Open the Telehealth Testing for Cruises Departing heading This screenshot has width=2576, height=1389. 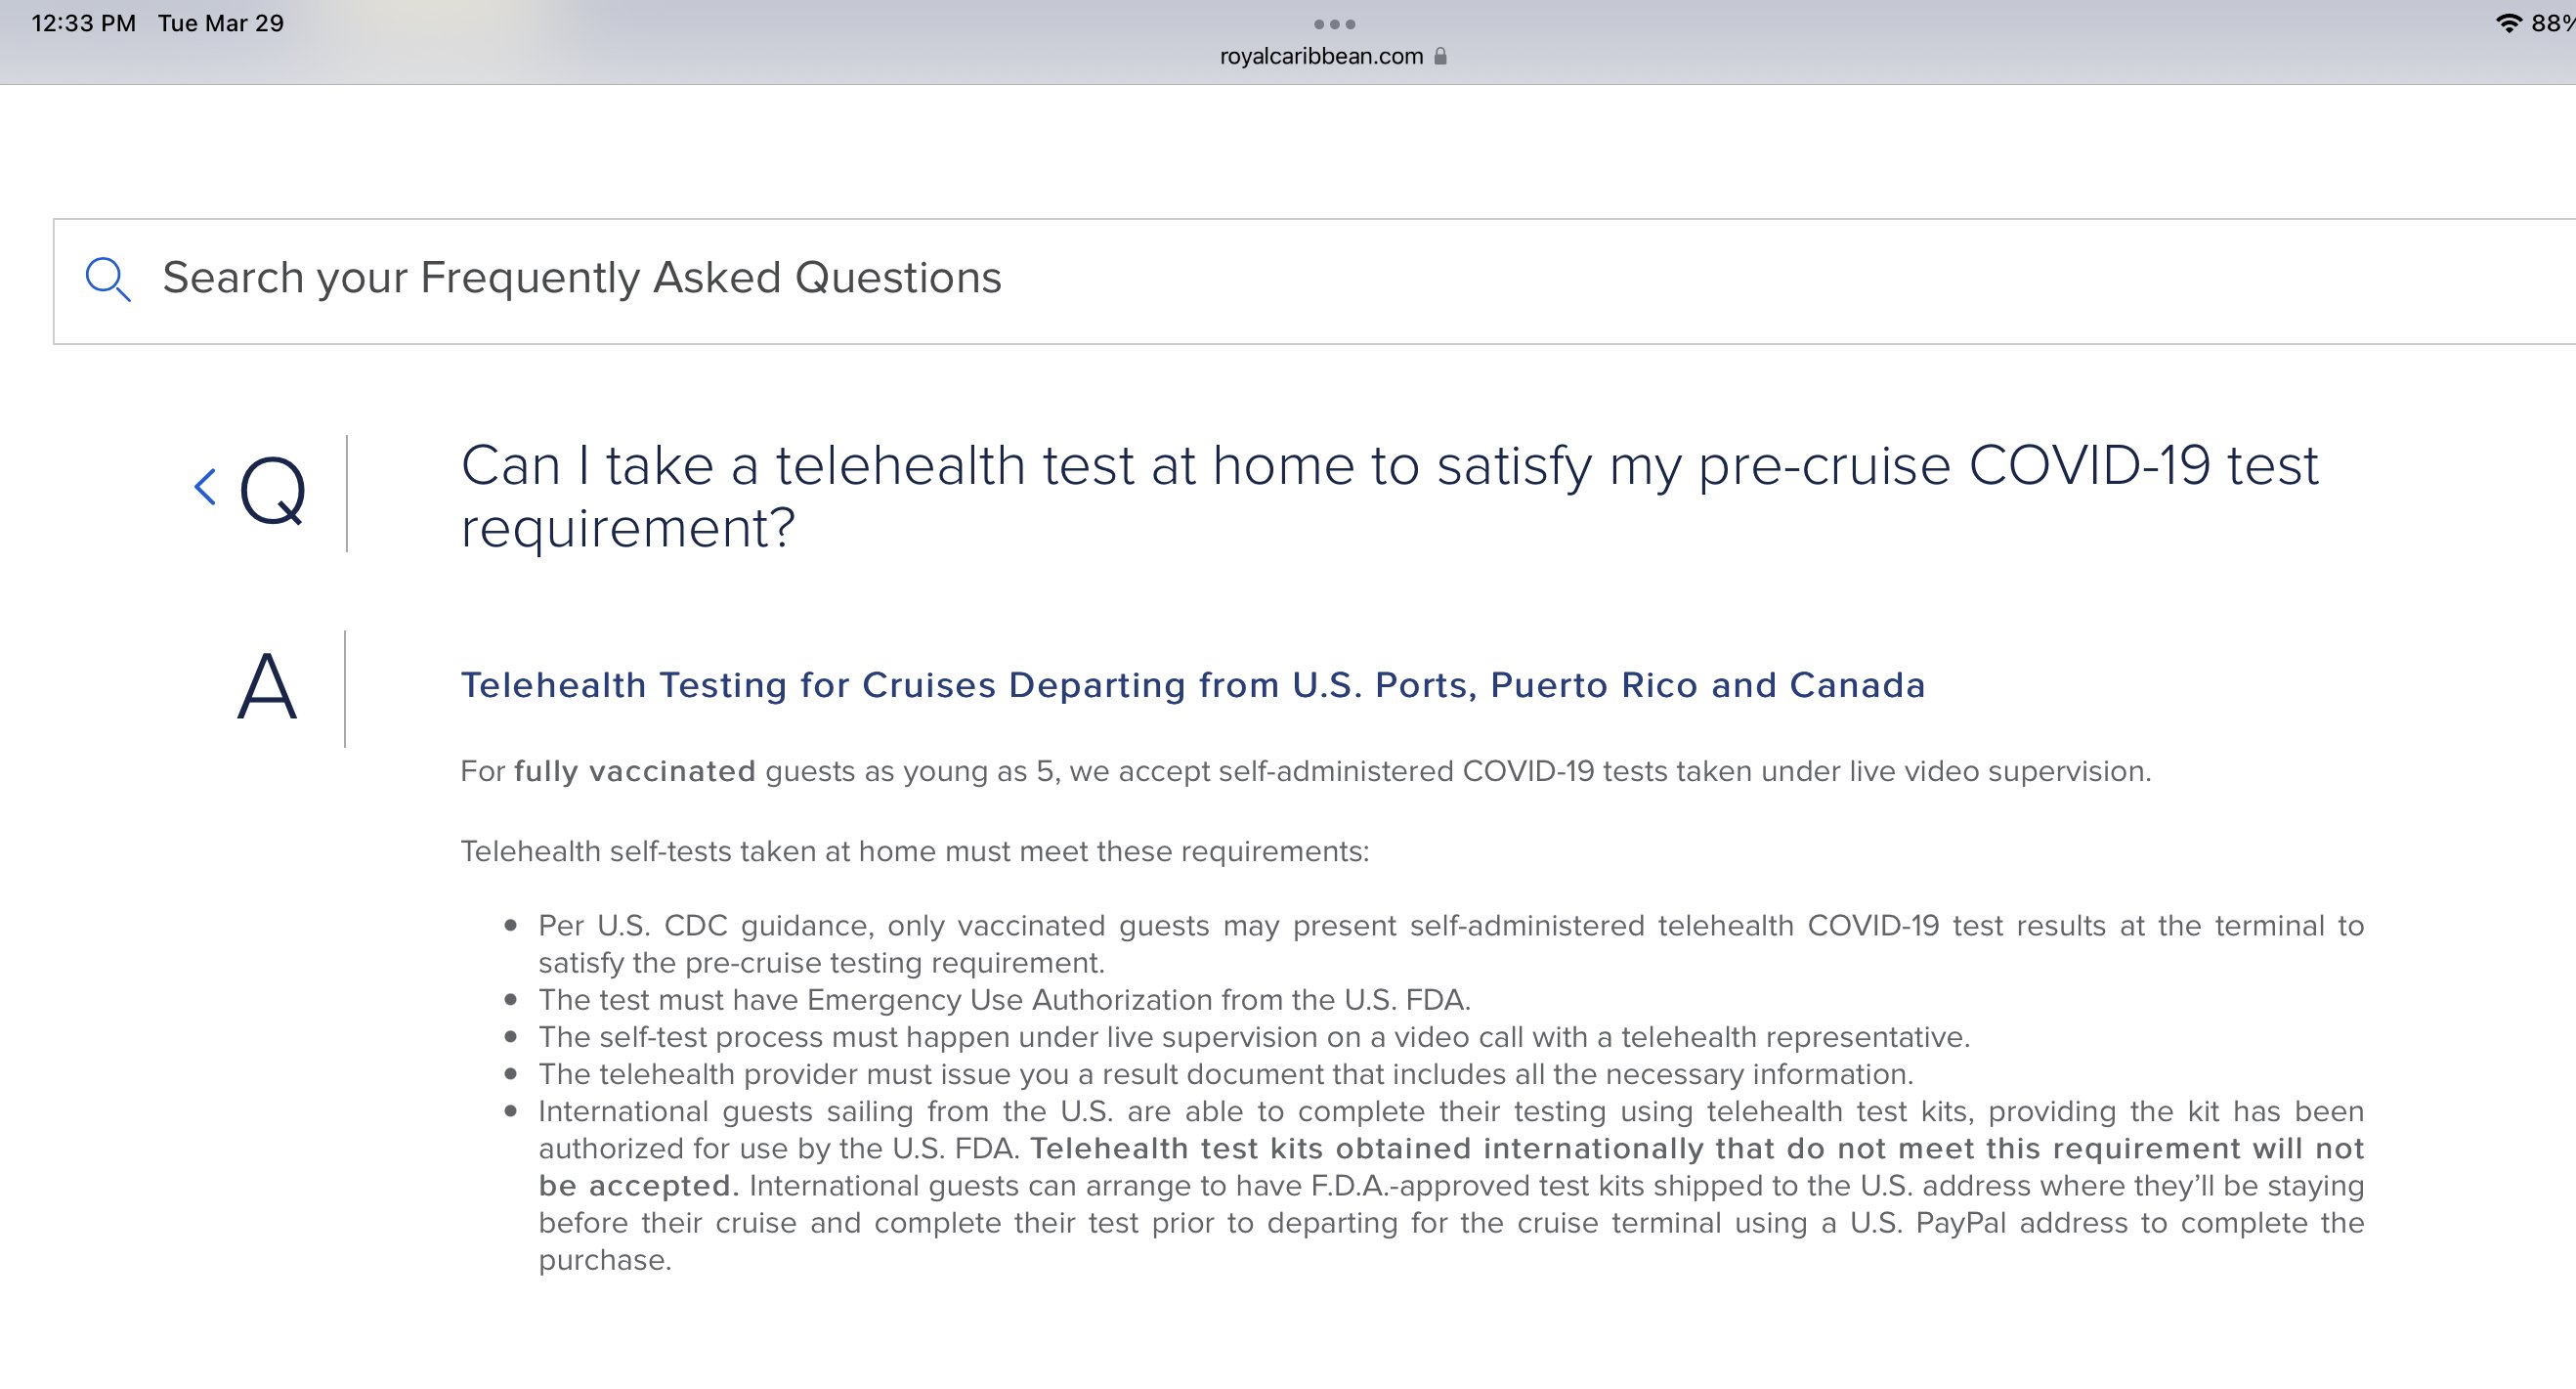click(x=1192, y=685)
